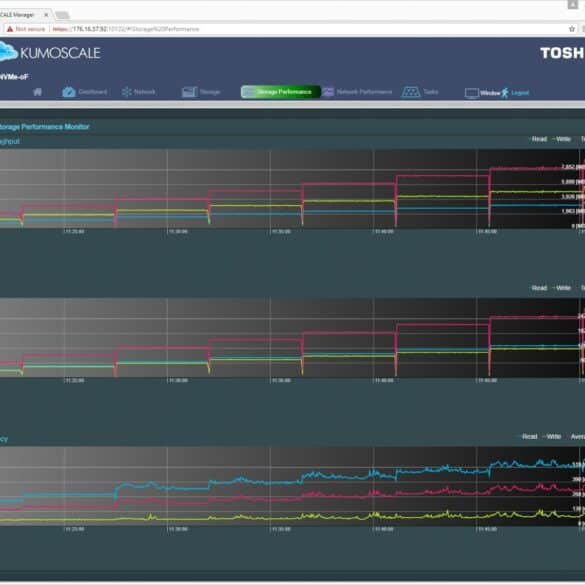
Task: Toggle Write series in Latency legend
Action: coord(552,437)
